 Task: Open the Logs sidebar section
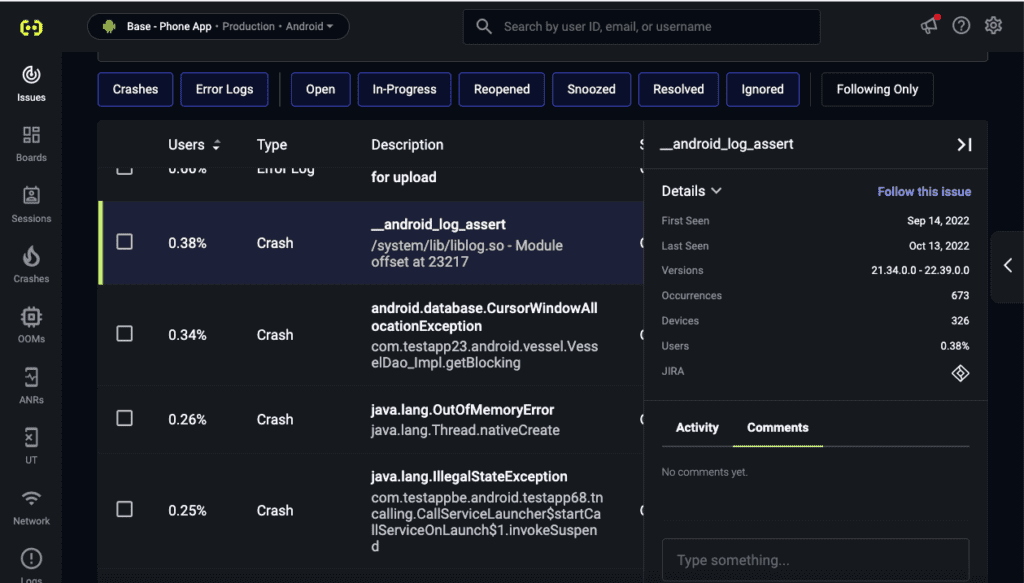31,565
